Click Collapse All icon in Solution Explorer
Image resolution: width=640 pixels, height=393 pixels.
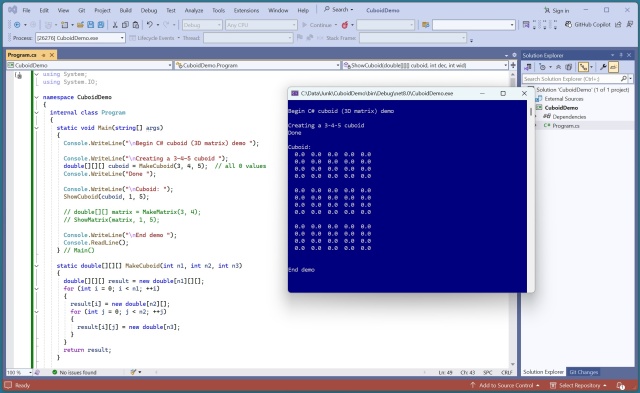pyautogui.click(x=558, y=67)
